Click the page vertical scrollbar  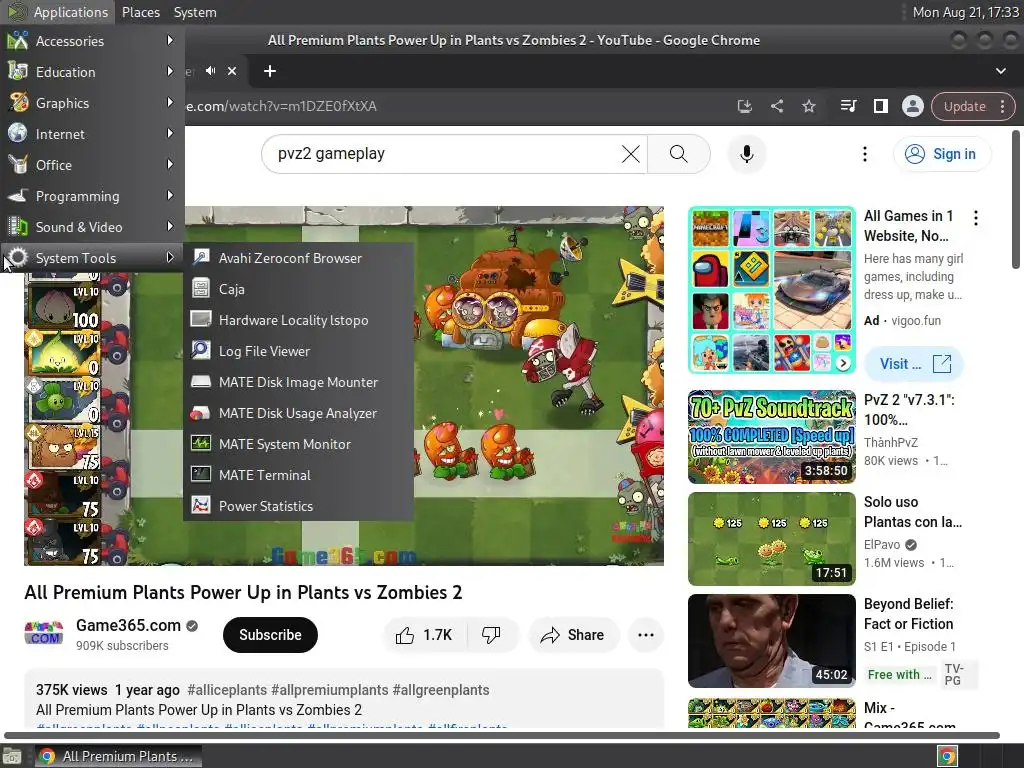click(x=1016, y=199)
